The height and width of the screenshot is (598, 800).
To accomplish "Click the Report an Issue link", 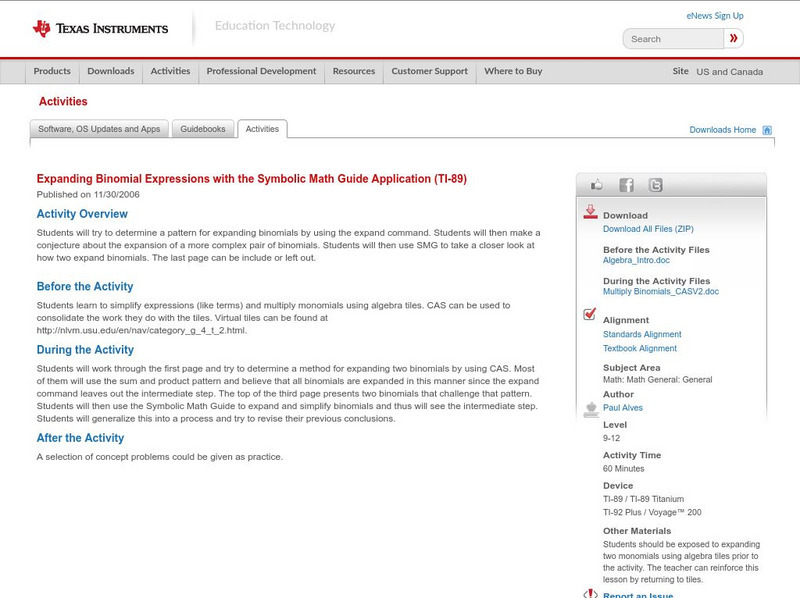I will (638, 595).
